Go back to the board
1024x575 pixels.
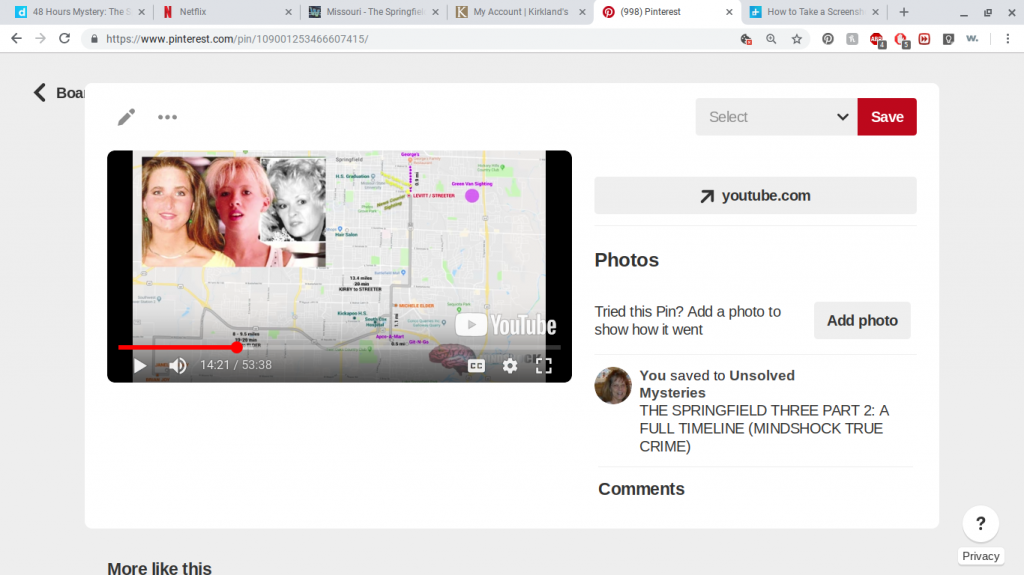tap(40, 93)
